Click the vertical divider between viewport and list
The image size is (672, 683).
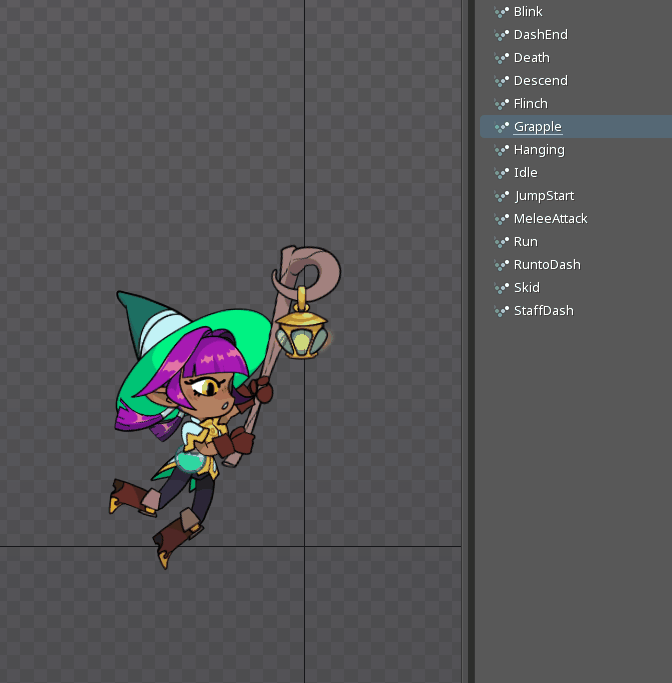468,340
